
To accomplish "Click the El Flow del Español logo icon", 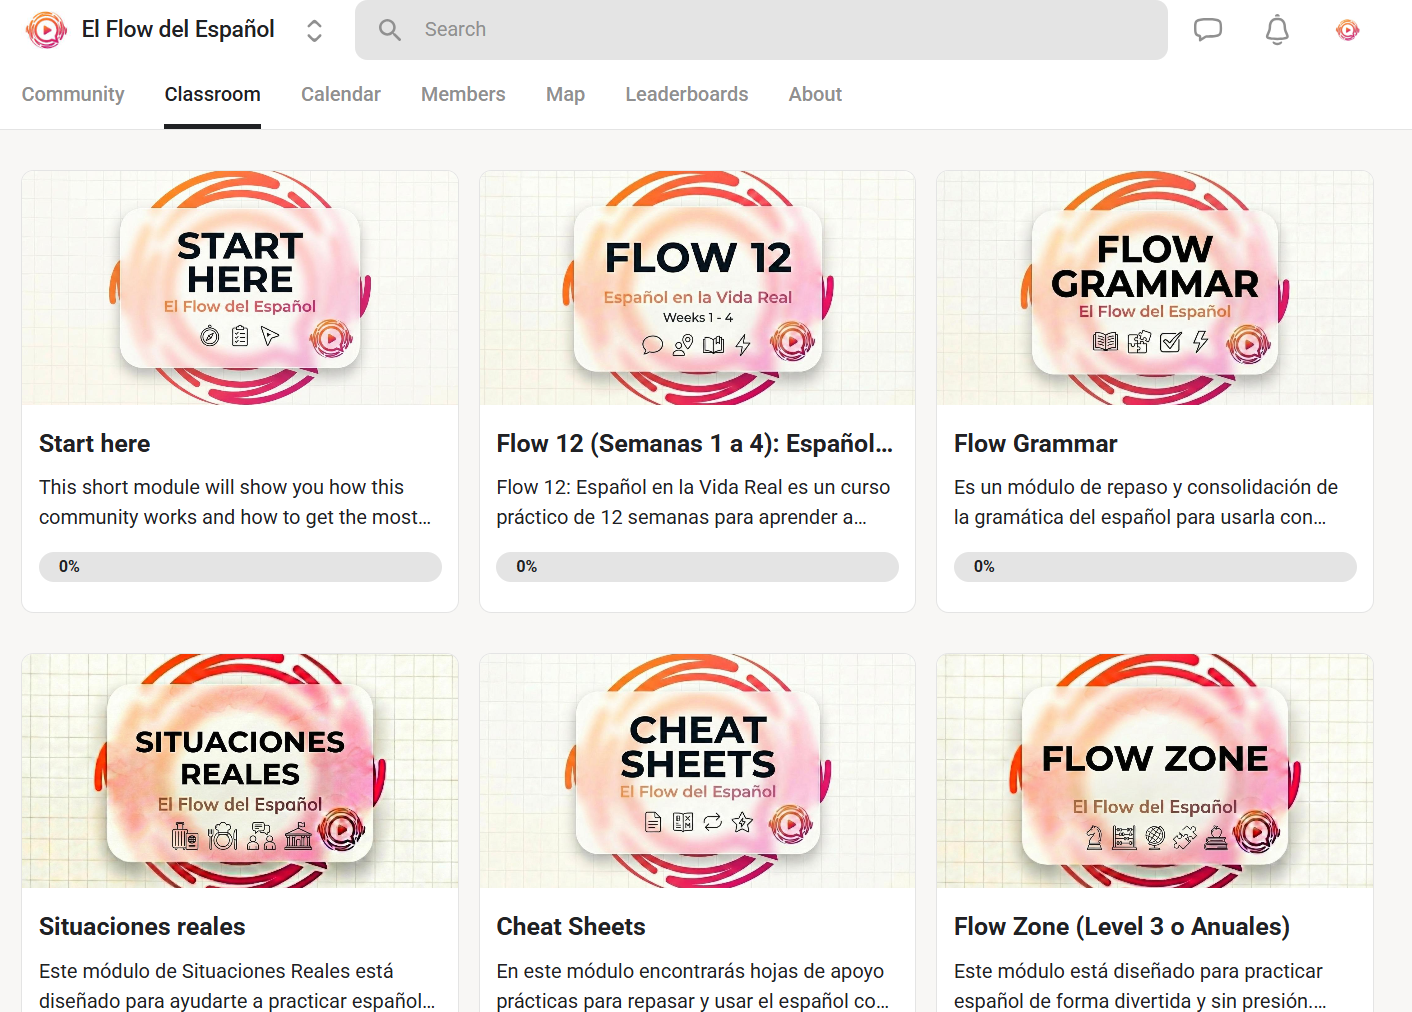I will 46,30.
